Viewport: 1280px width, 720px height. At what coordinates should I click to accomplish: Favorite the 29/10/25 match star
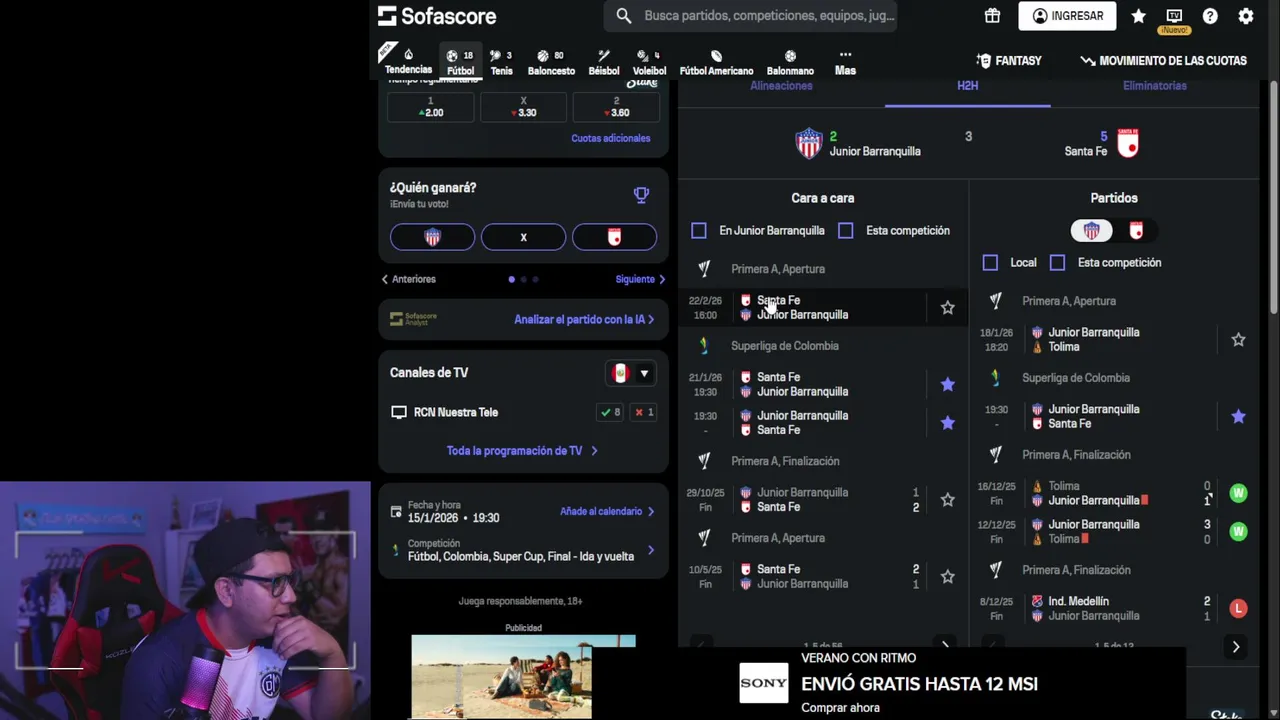pyautogui.click(x=947, y=500)
